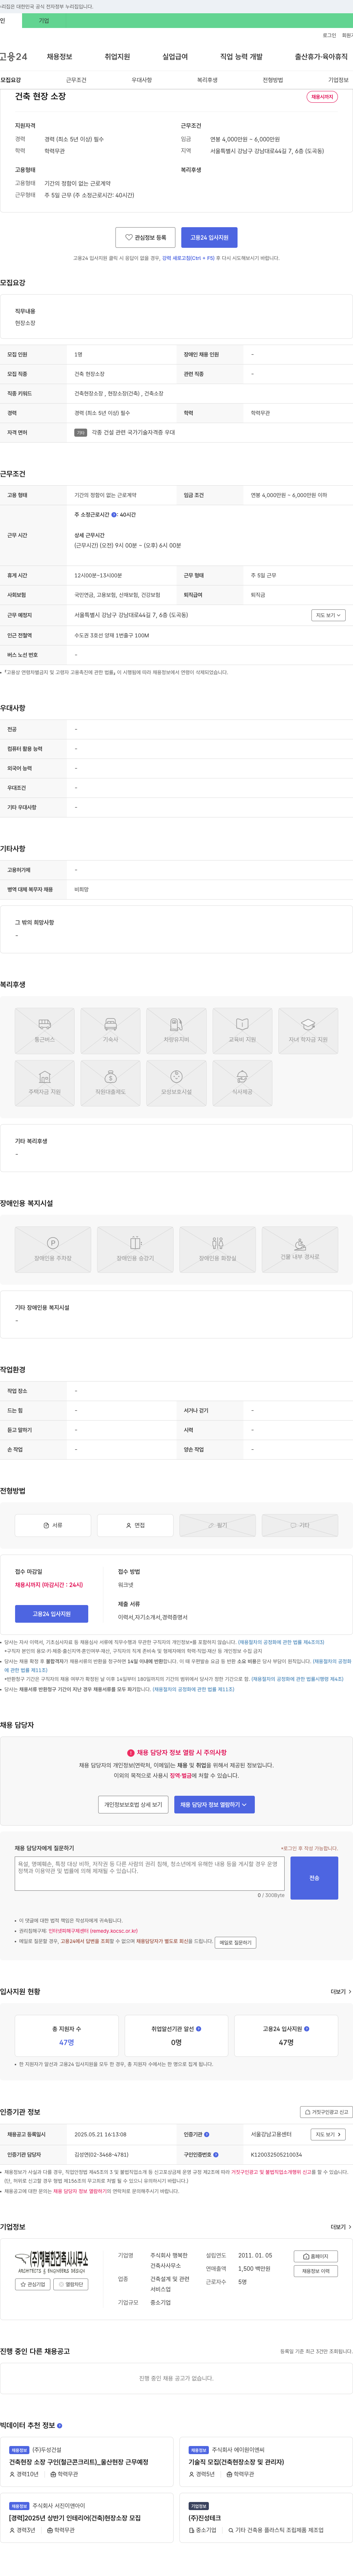Screen dimensions: 353x2576
Task: Jump to the 기업정보 section tab
Action: tap(338, 80)
